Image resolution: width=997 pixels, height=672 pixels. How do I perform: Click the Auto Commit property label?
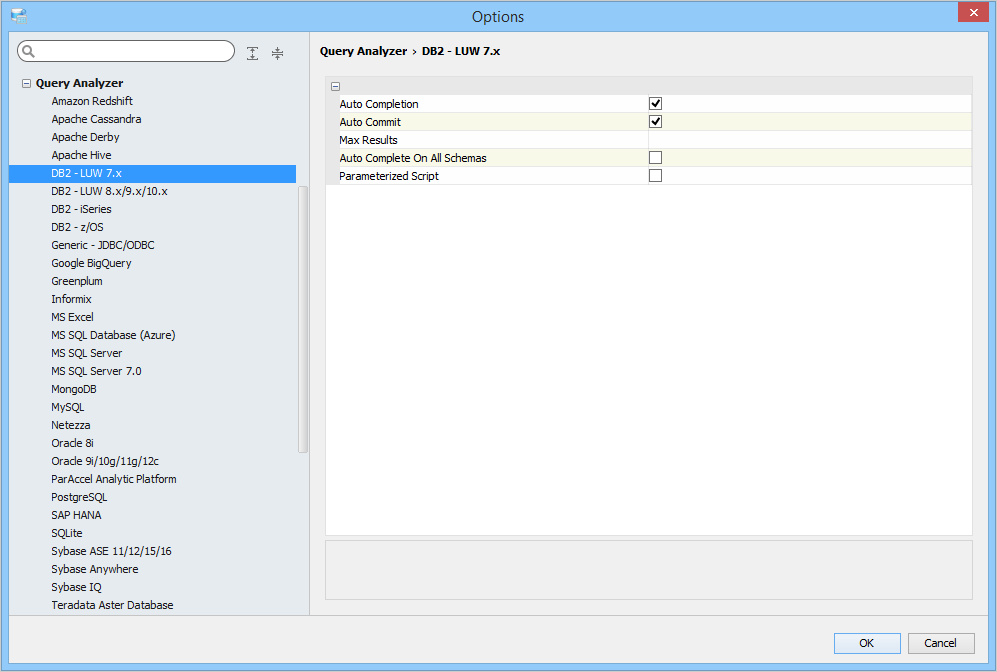(370, 122)
